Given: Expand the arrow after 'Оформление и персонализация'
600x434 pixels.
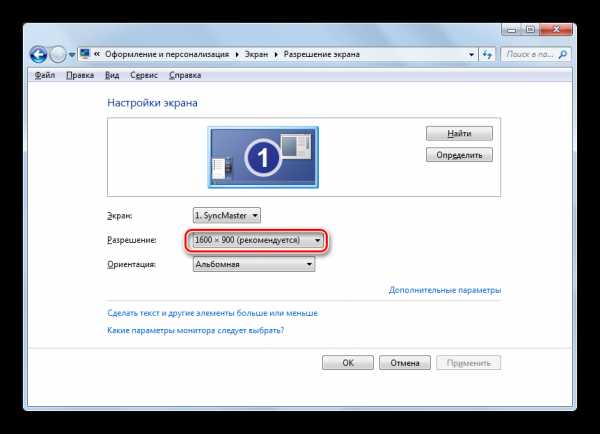Looking at the screenshot, I should pyautogui.click(x=237, y=55).
